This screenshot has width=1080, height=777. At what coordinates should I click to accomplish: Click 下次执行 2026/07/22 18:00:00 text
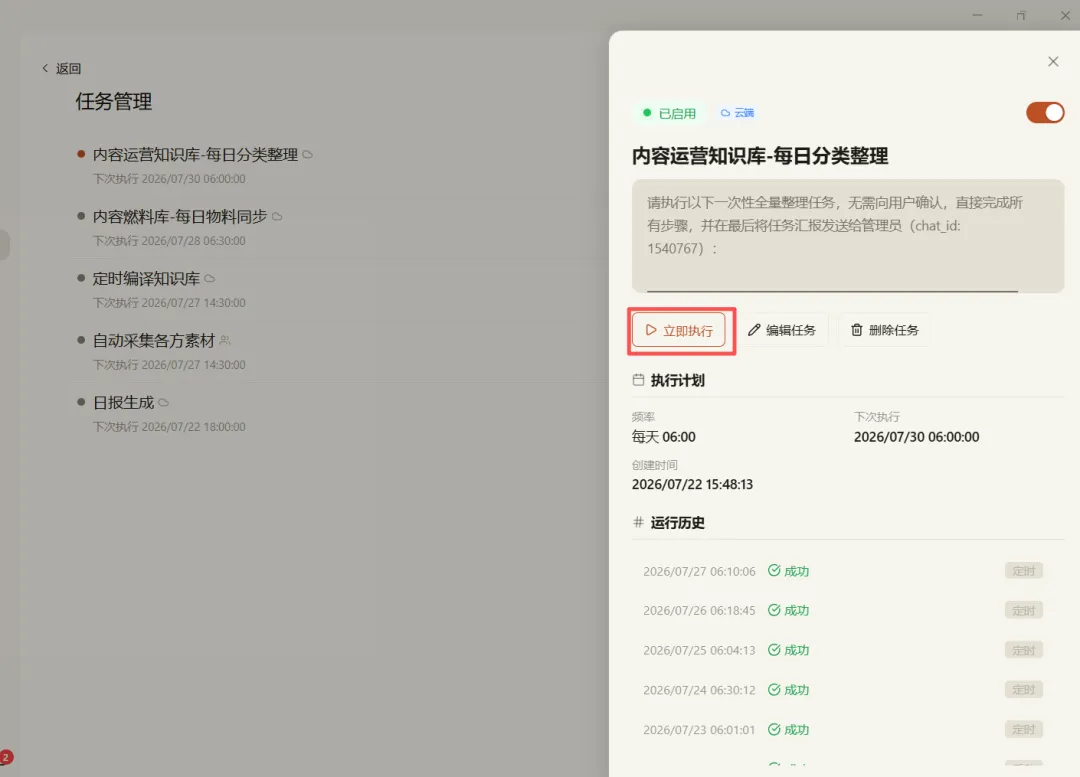pos(169,426)
